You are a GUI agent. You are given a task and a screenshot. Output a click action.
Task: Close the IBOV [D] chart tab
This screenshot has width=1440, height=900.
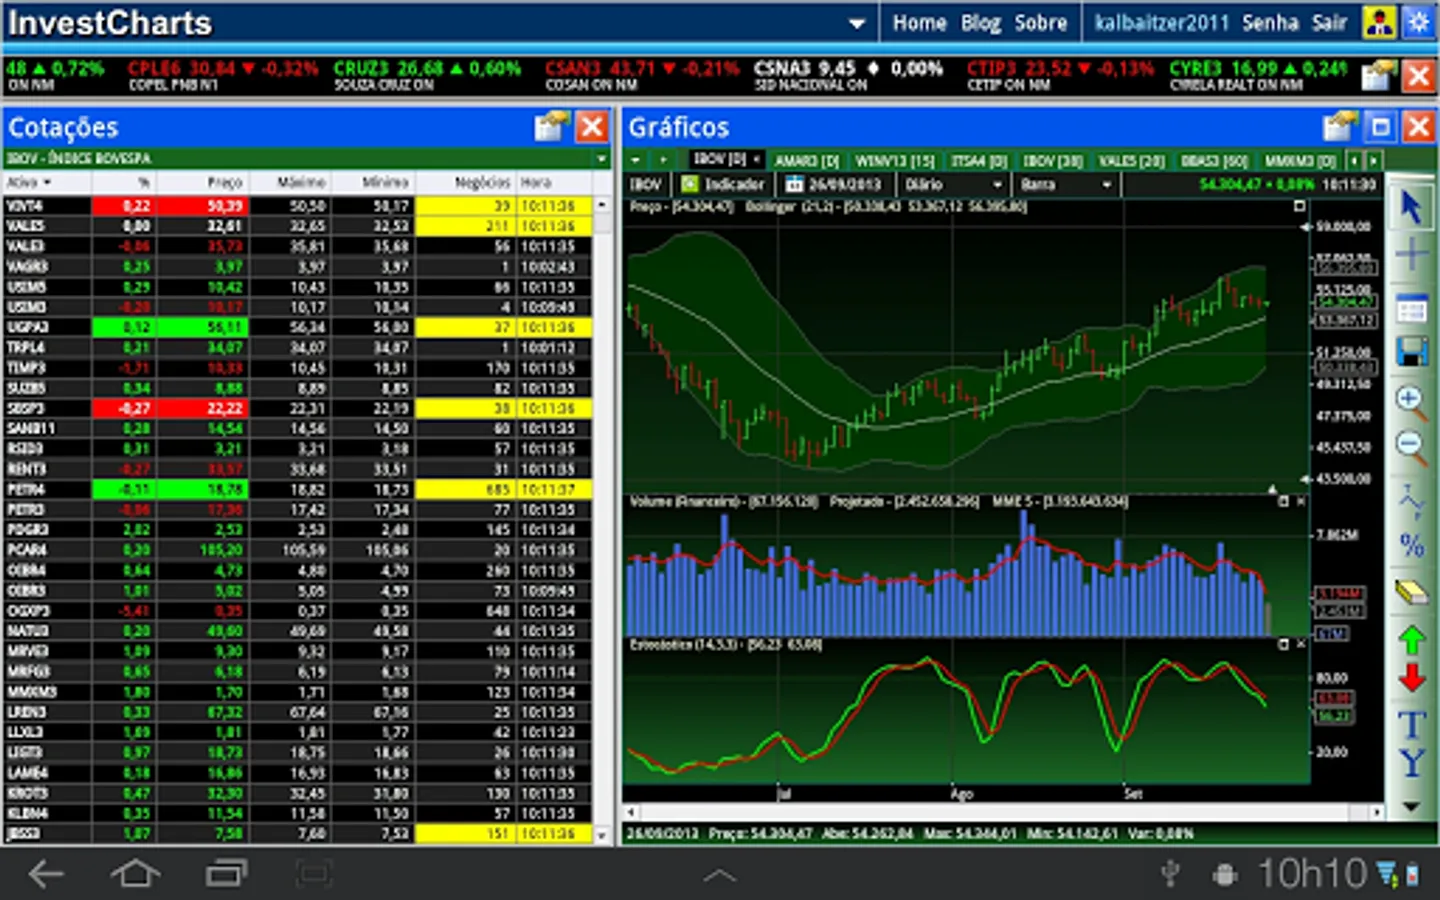pyautogui.click(x=757, y=159)
